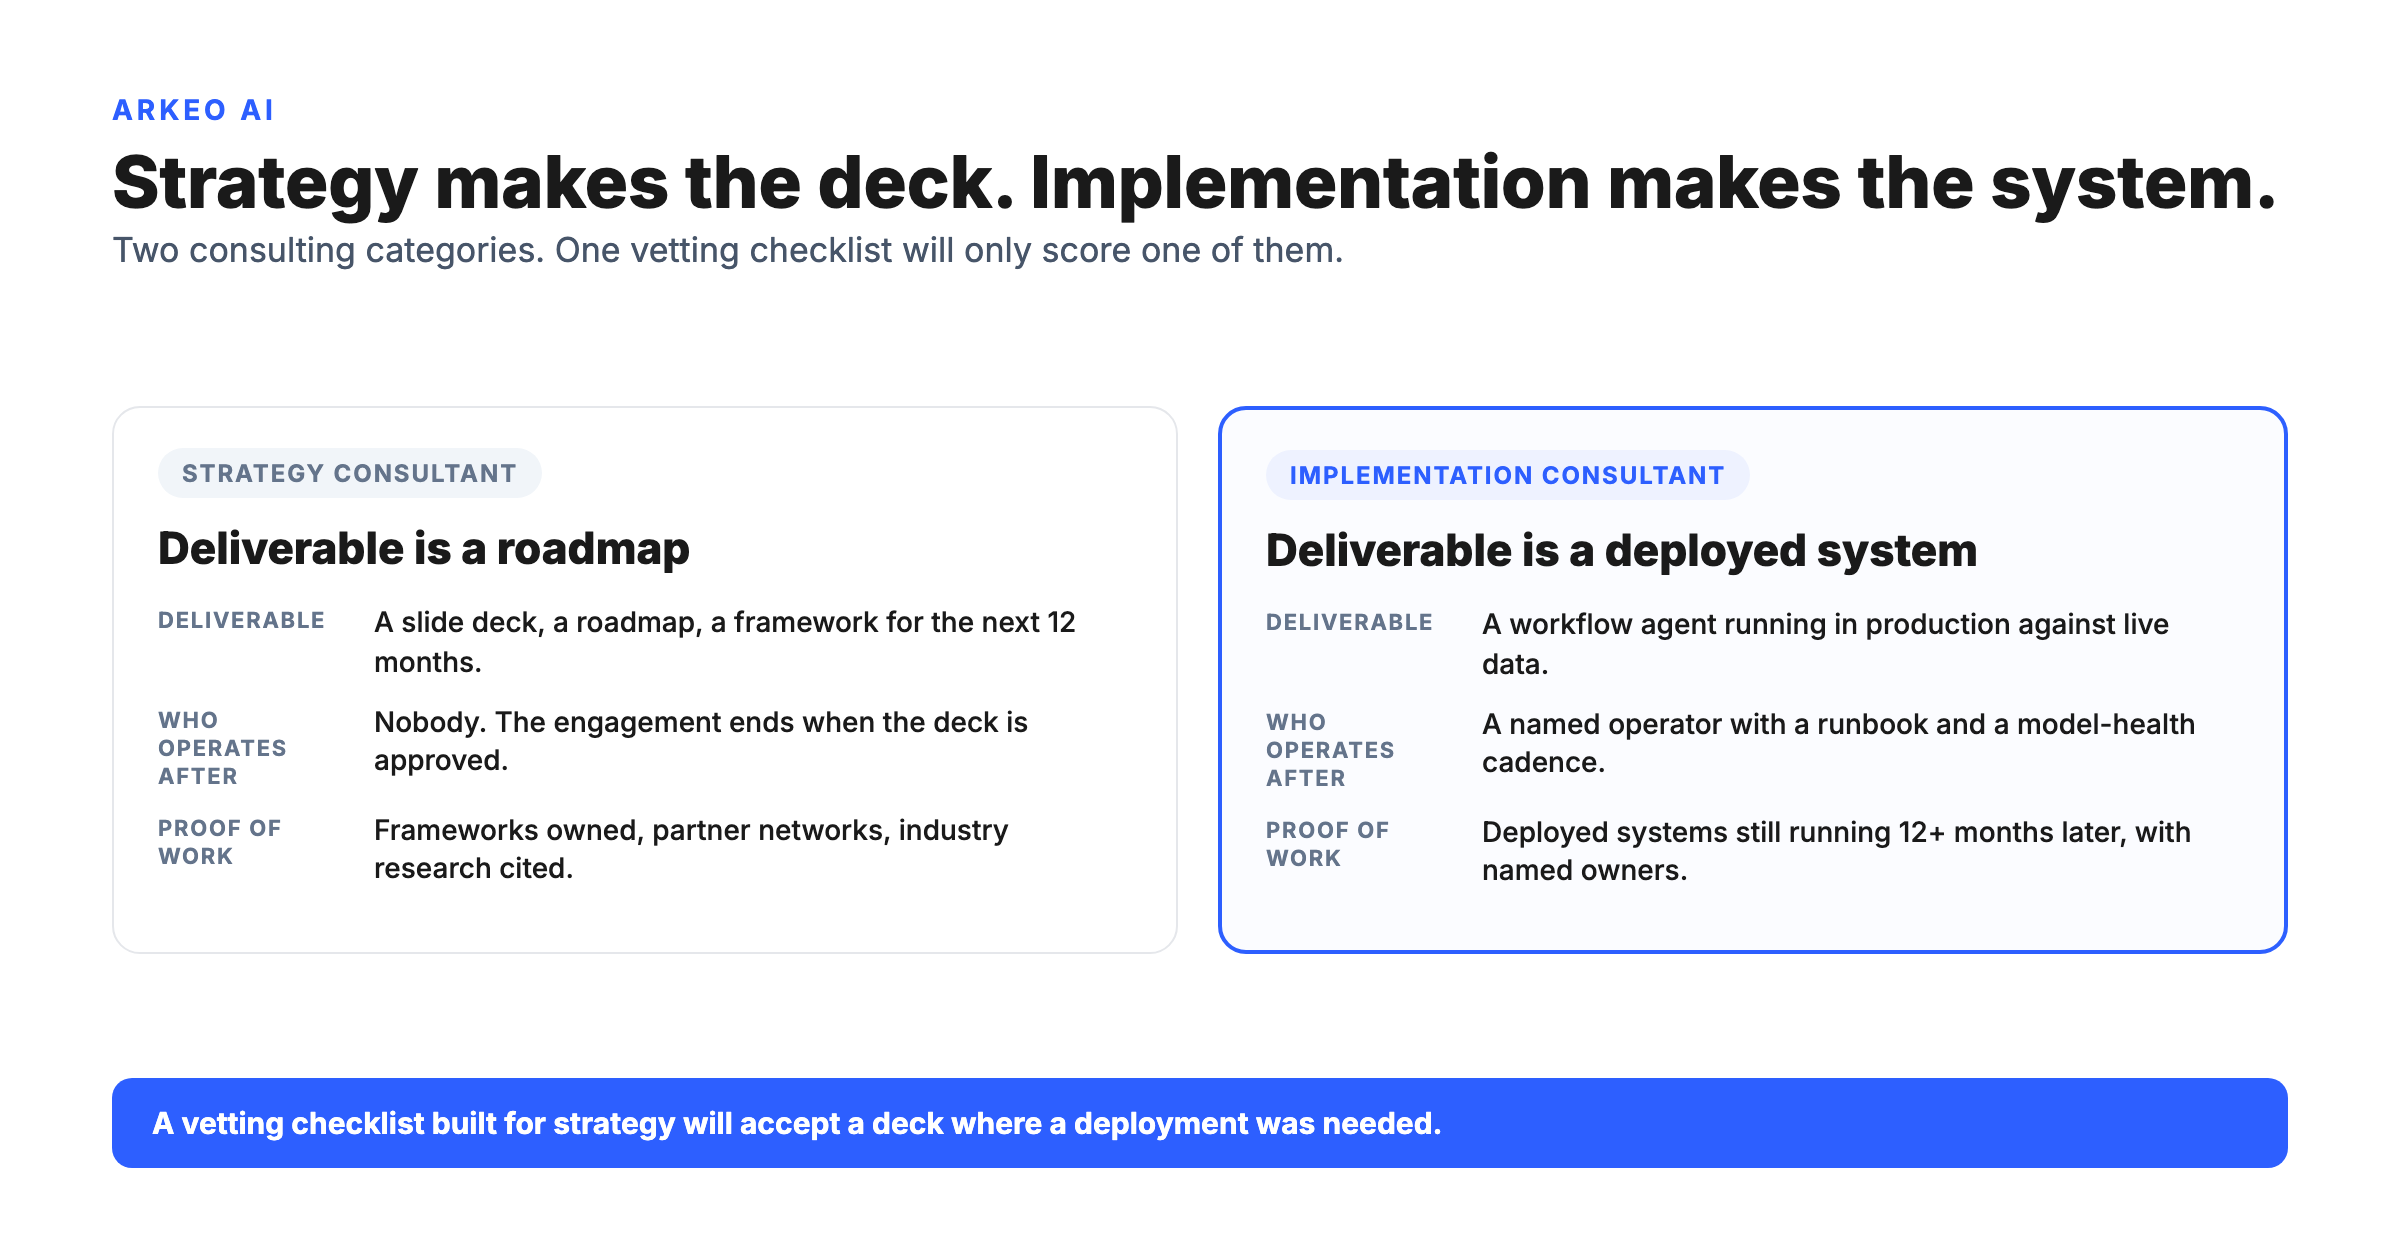Select the "Deliverable is a deployed system" heading
Screen dimensions: 2400x1260
[1621, 551]
